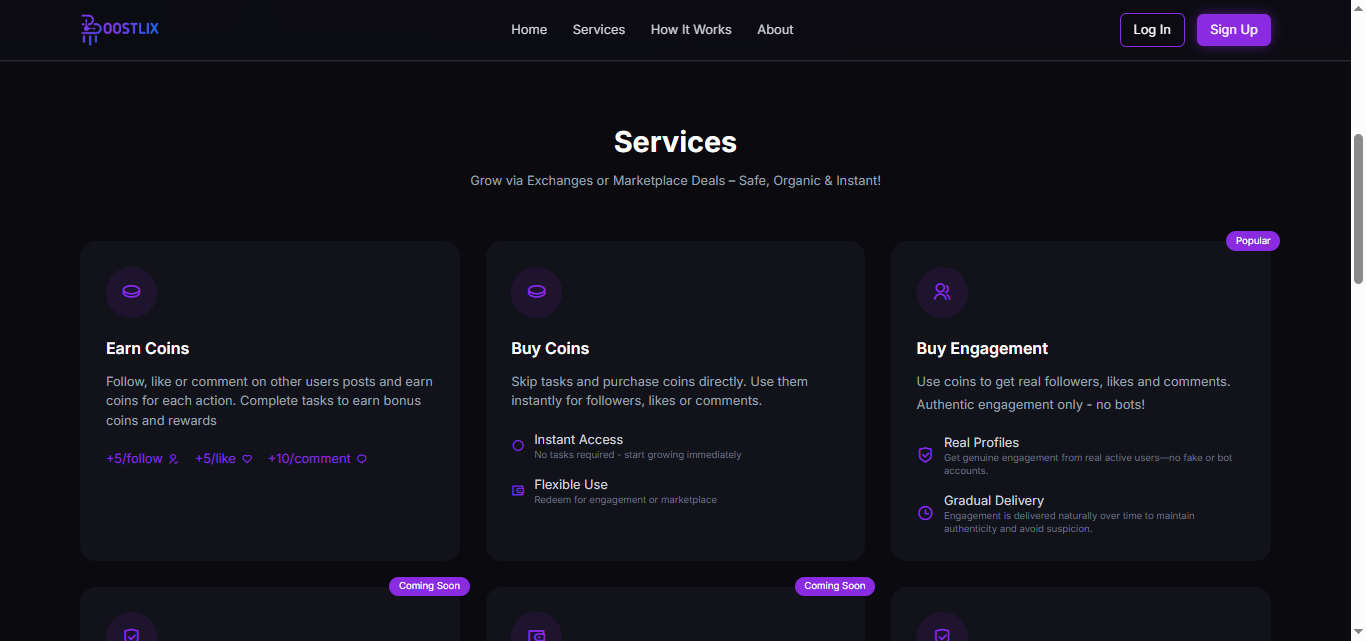Image resolution: width=1366 pixels, height=641 pixels.
Task: Click the heart icon beside +5/like
Action: point(247,459)
